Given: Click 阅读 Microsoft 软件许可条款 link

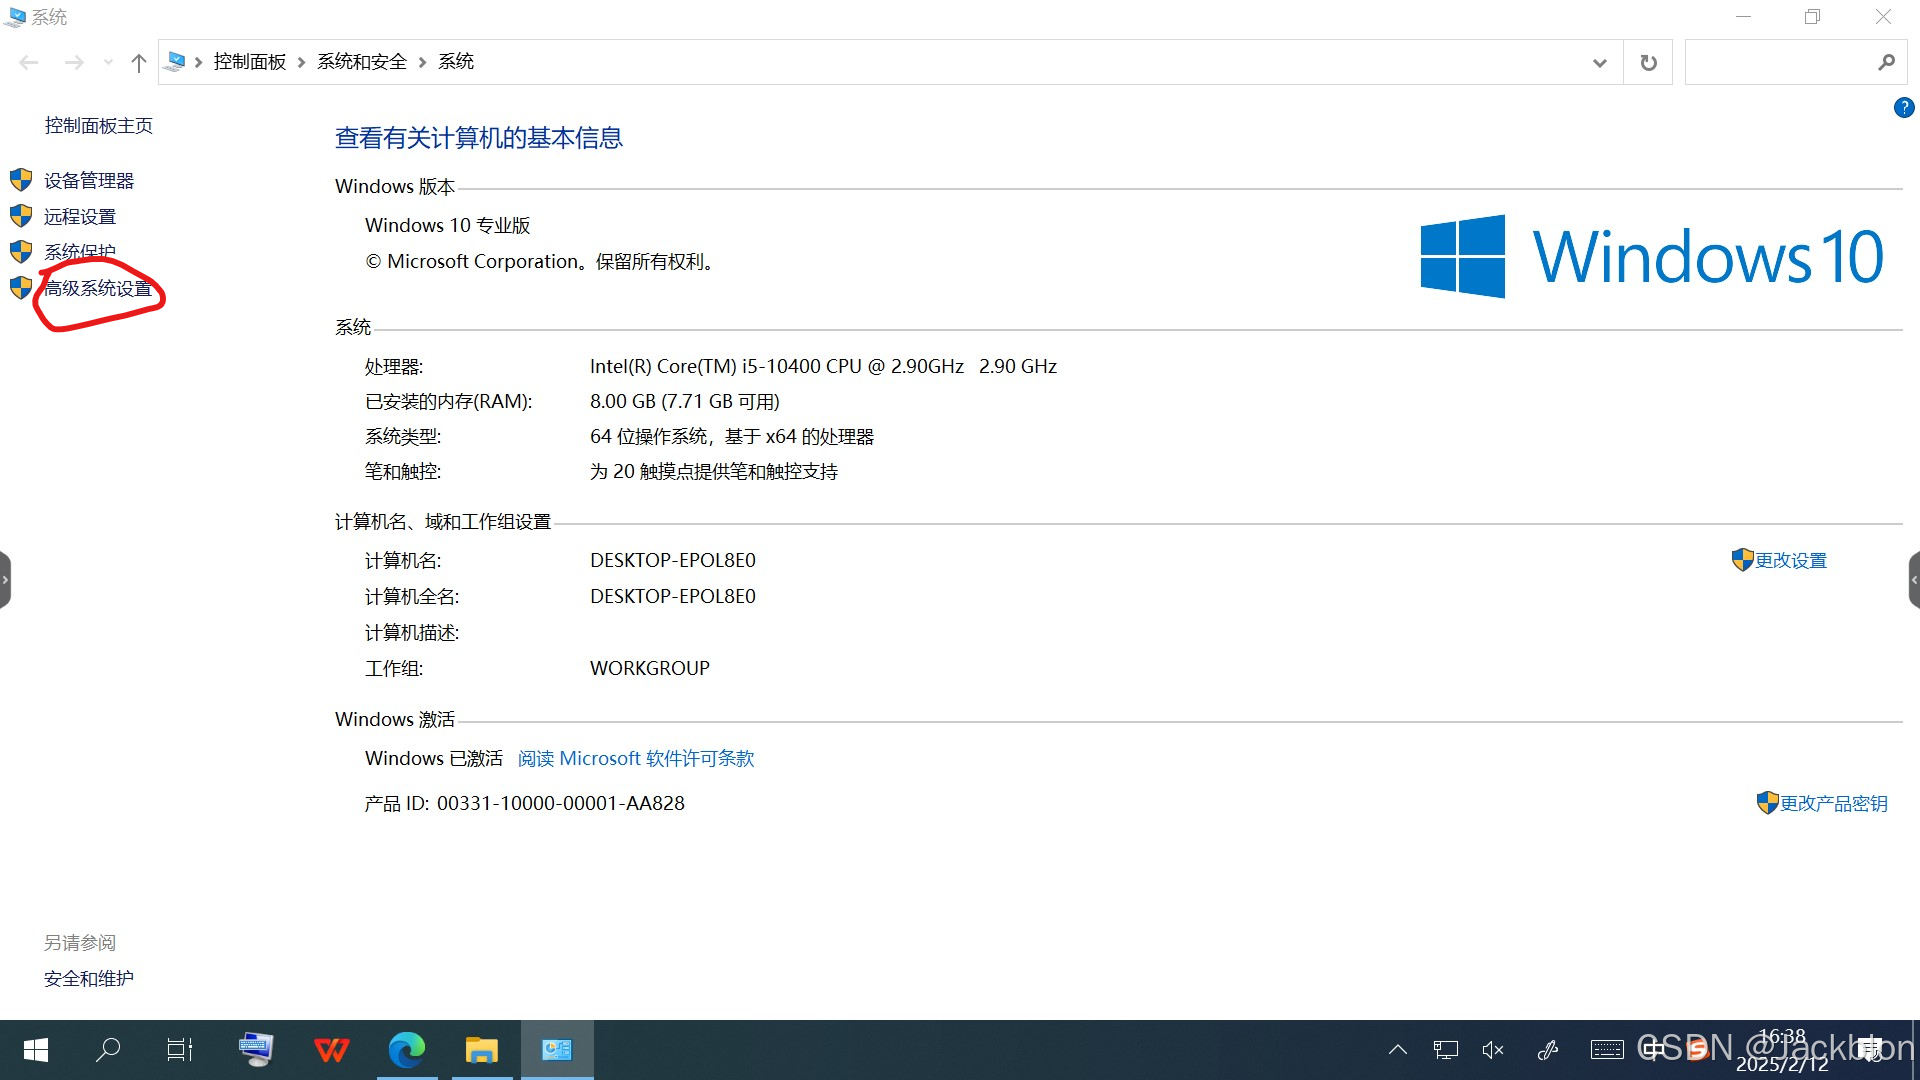Looking at the screenshot, I should coord(636,758).
